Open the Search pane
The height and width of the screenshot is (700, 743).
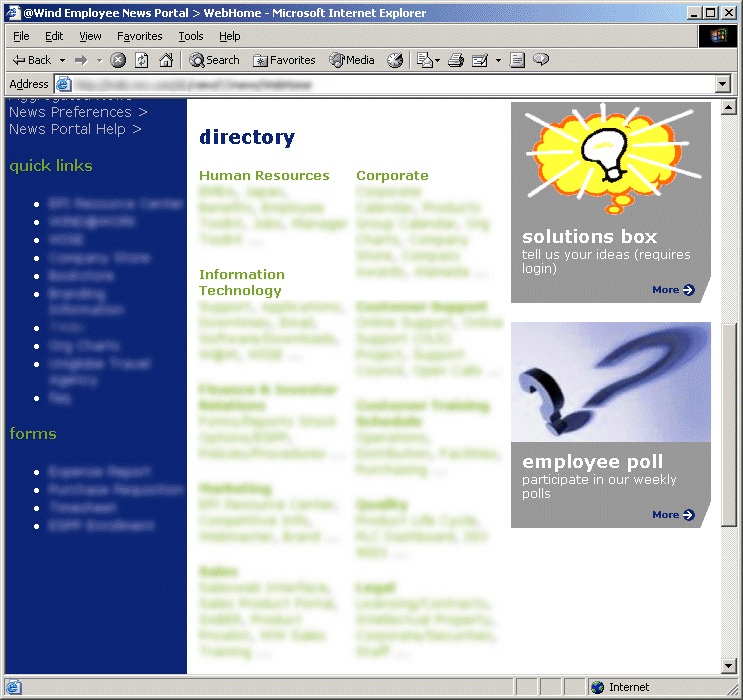click(x=215, y=60)
